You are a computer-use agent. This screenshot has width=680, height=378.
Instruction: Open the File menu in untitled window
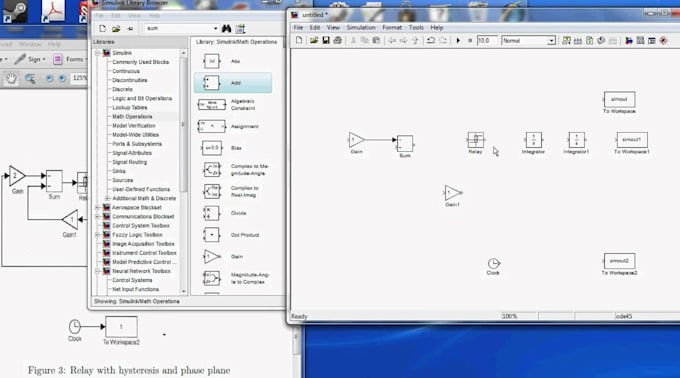[x=298, y=27]
